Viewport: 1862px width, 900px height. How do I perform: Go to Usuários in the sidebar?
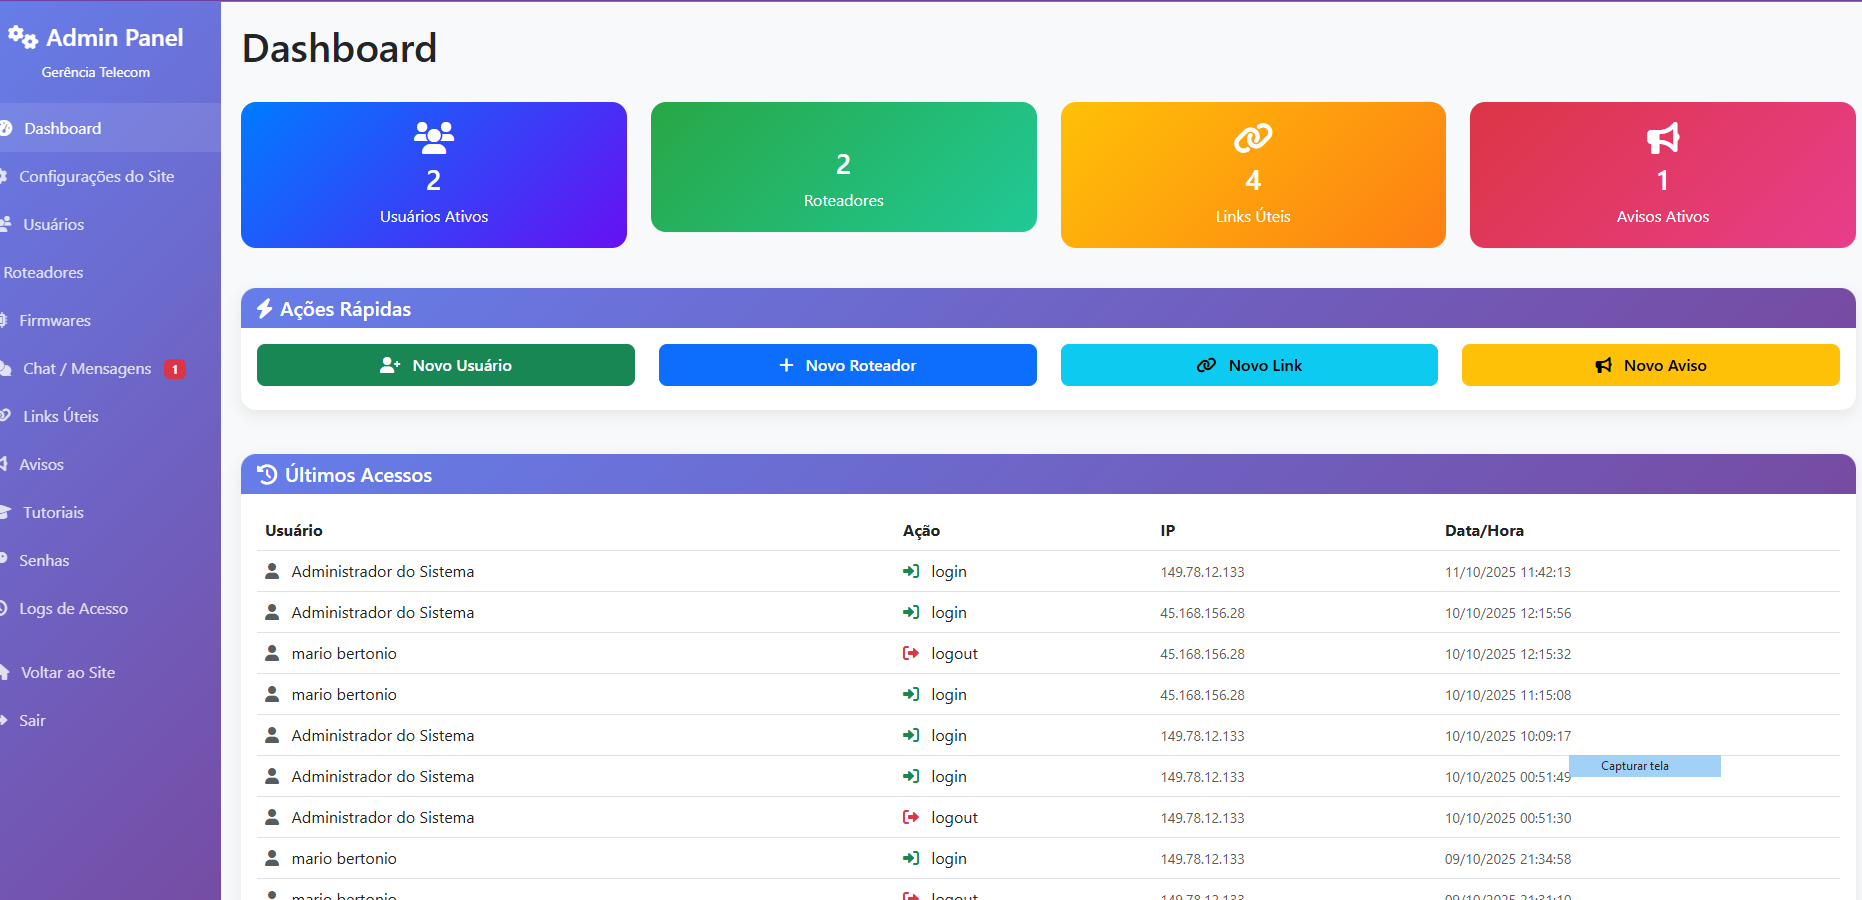54,225
